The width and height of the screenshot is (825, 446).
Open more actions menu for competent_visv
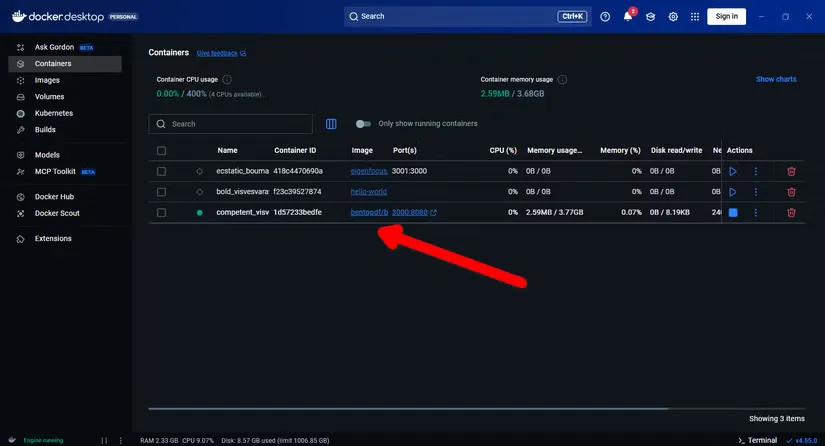coord(755,212)
